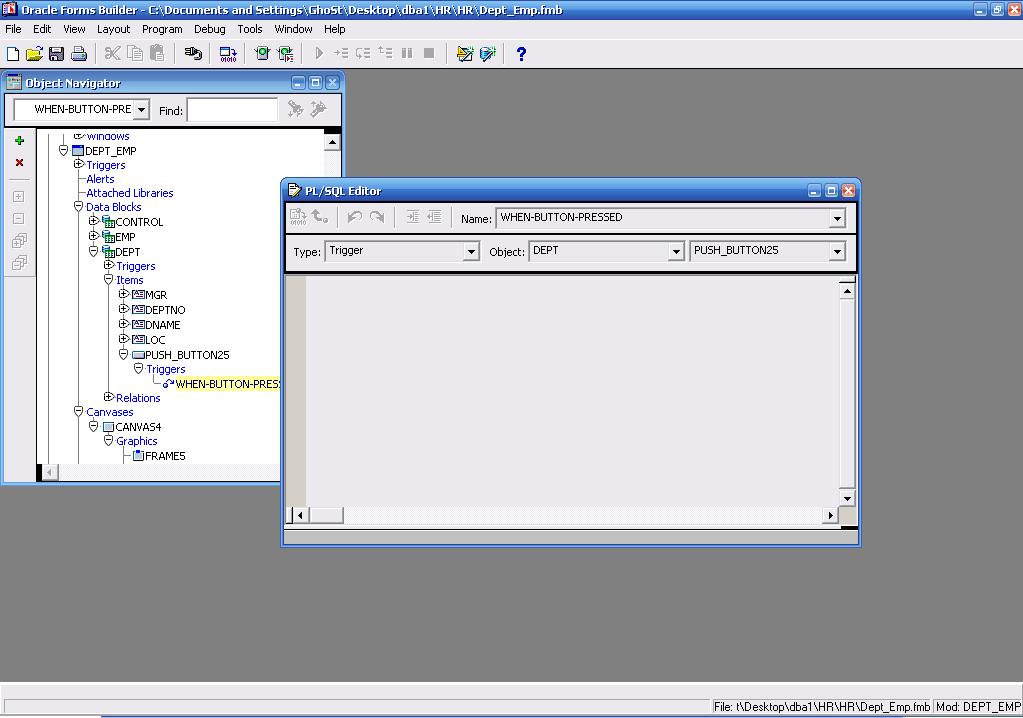Click the red X Delete icon in Object Navigator

tap(19, 163)
